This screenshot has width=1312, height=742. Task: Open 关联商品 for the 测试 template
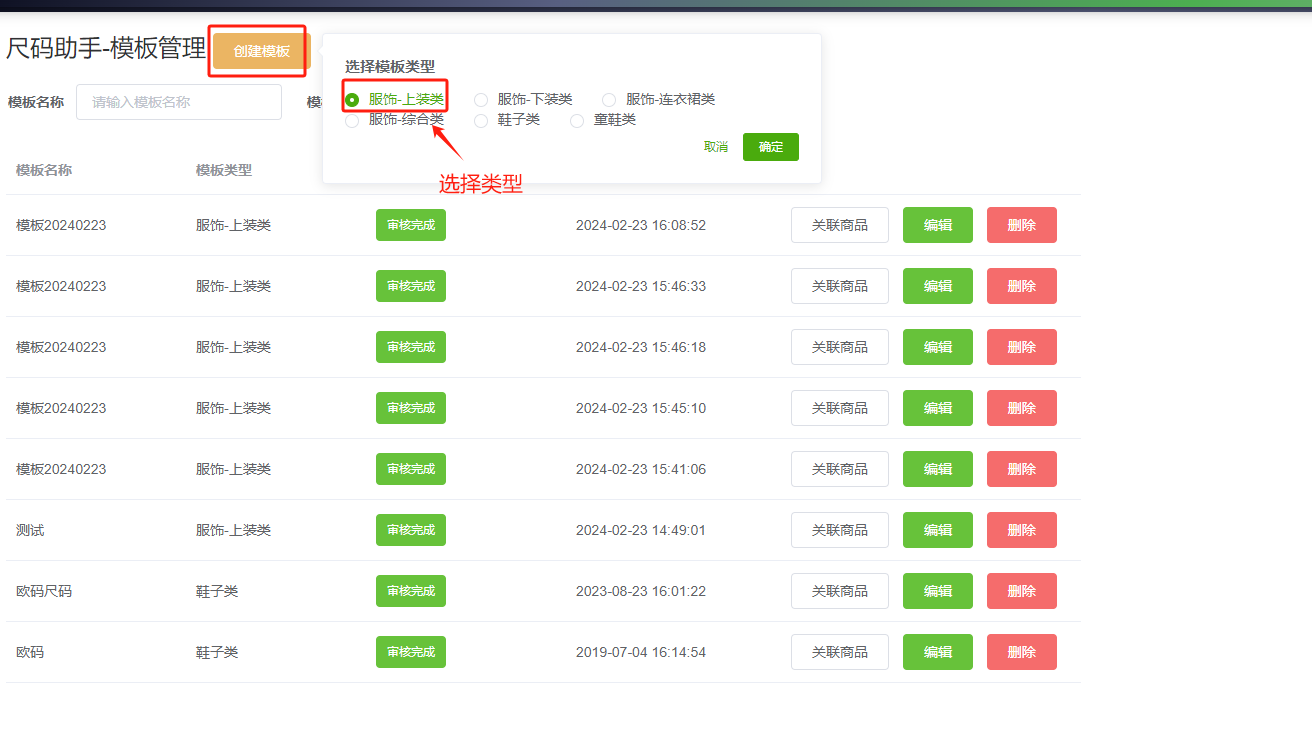(839, 530)
